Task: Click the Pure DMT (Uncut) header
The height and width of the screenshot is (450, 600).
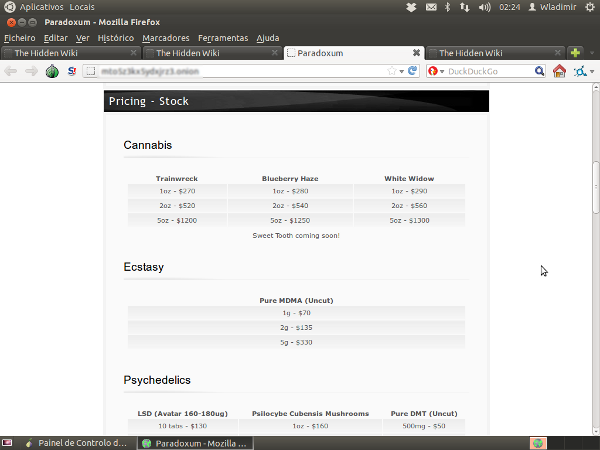Action: tap(424, 413)
